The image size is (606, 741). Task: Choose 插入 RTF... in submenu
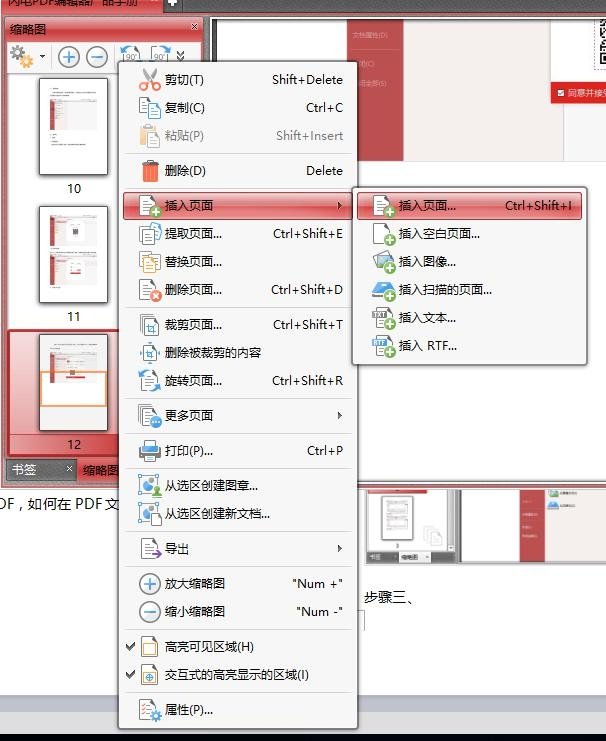(x=469, y=345)
